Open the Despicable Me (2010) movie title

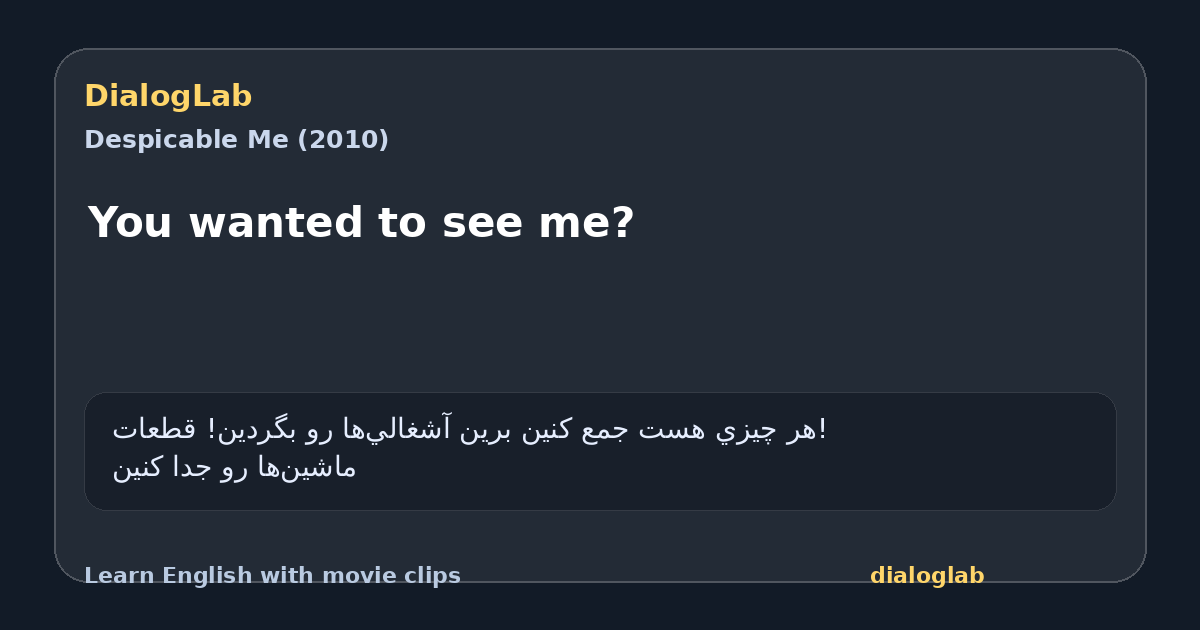click(x=236, y=140)
